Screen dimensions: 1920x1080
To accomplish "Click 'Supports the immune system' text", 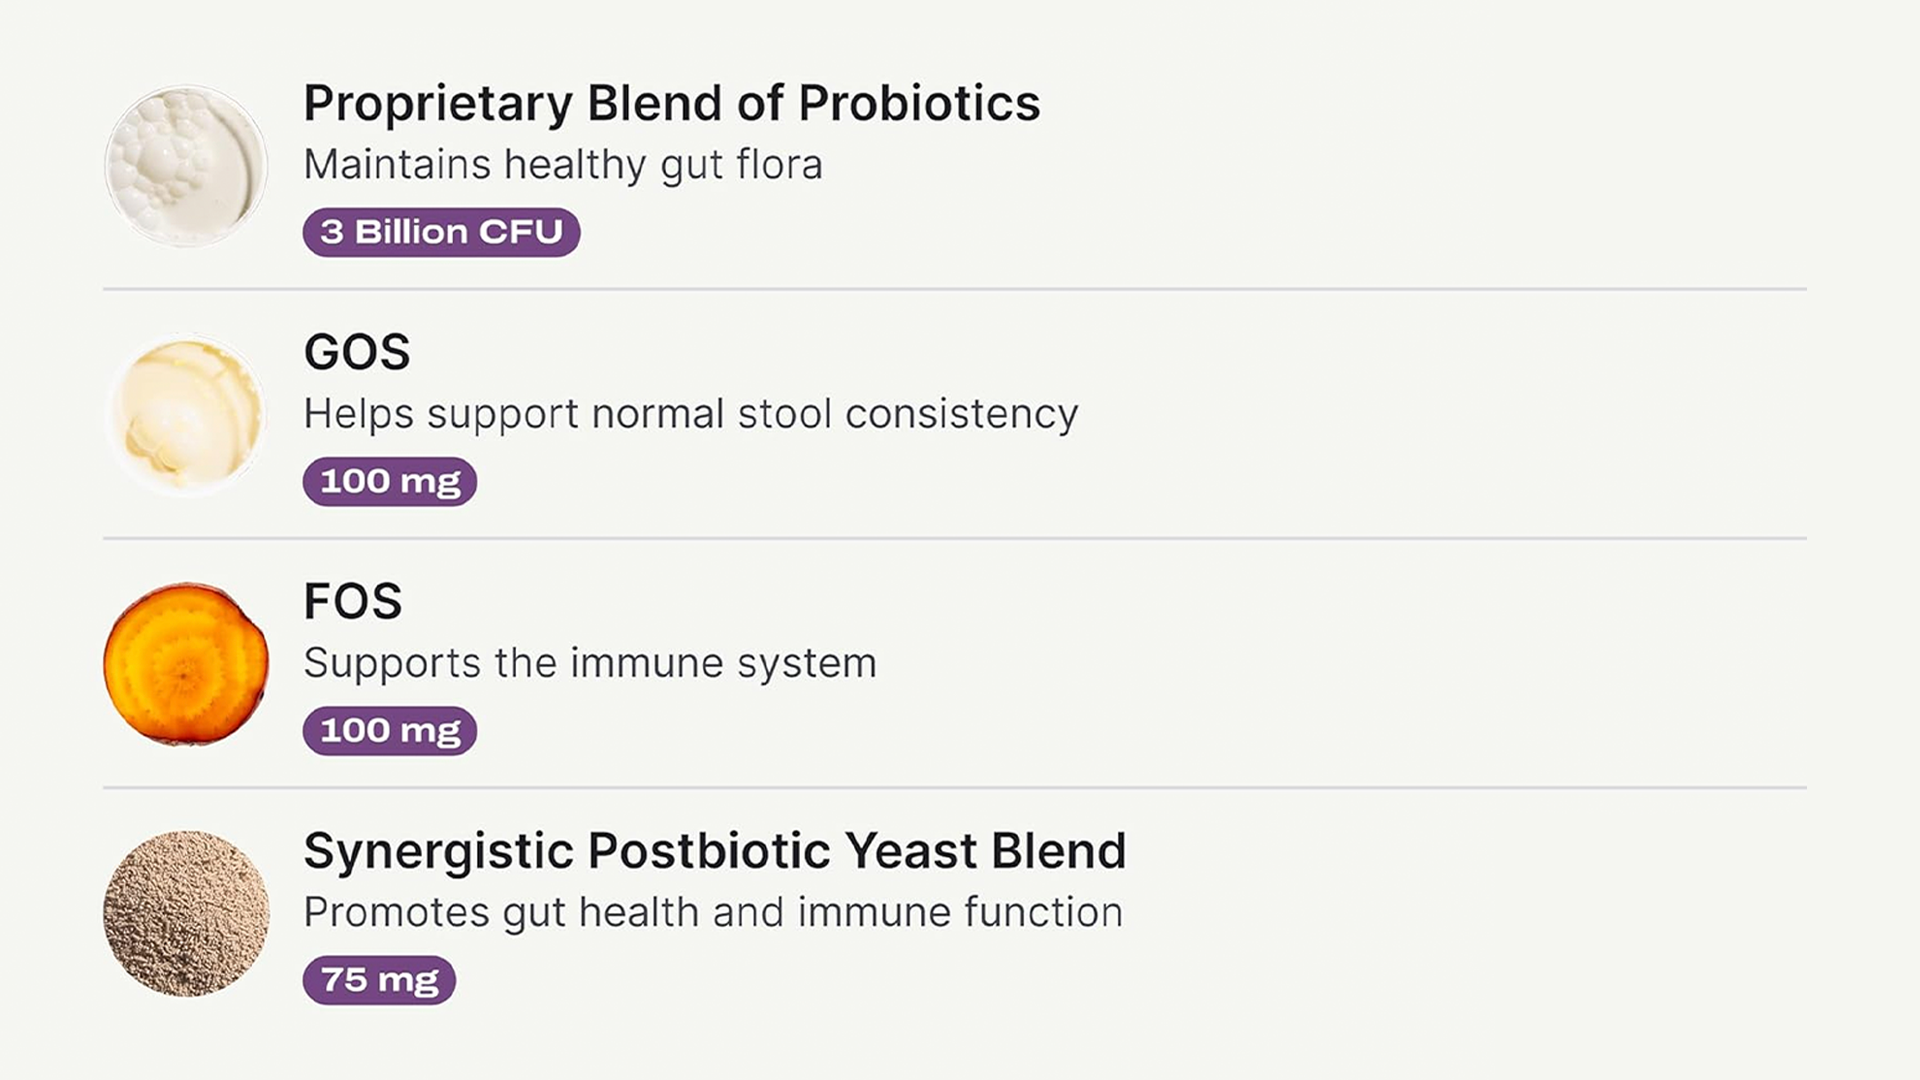I will point(590,663).
